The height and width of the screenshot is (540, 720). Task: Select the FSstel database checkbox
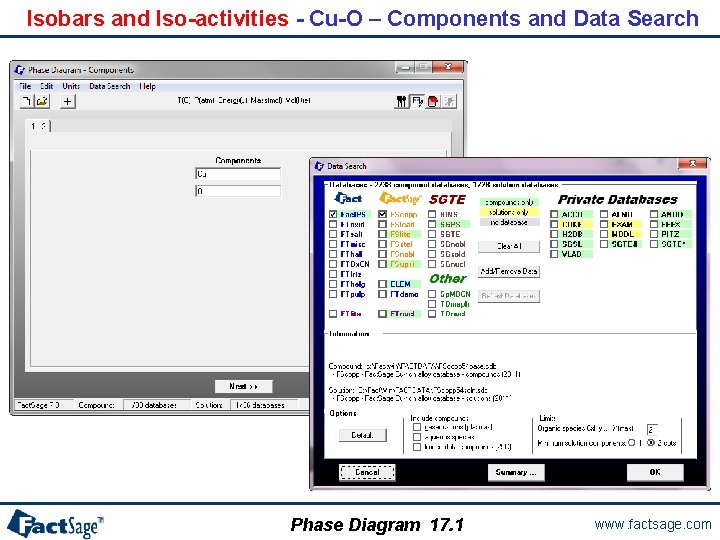(x=382, y=244)
